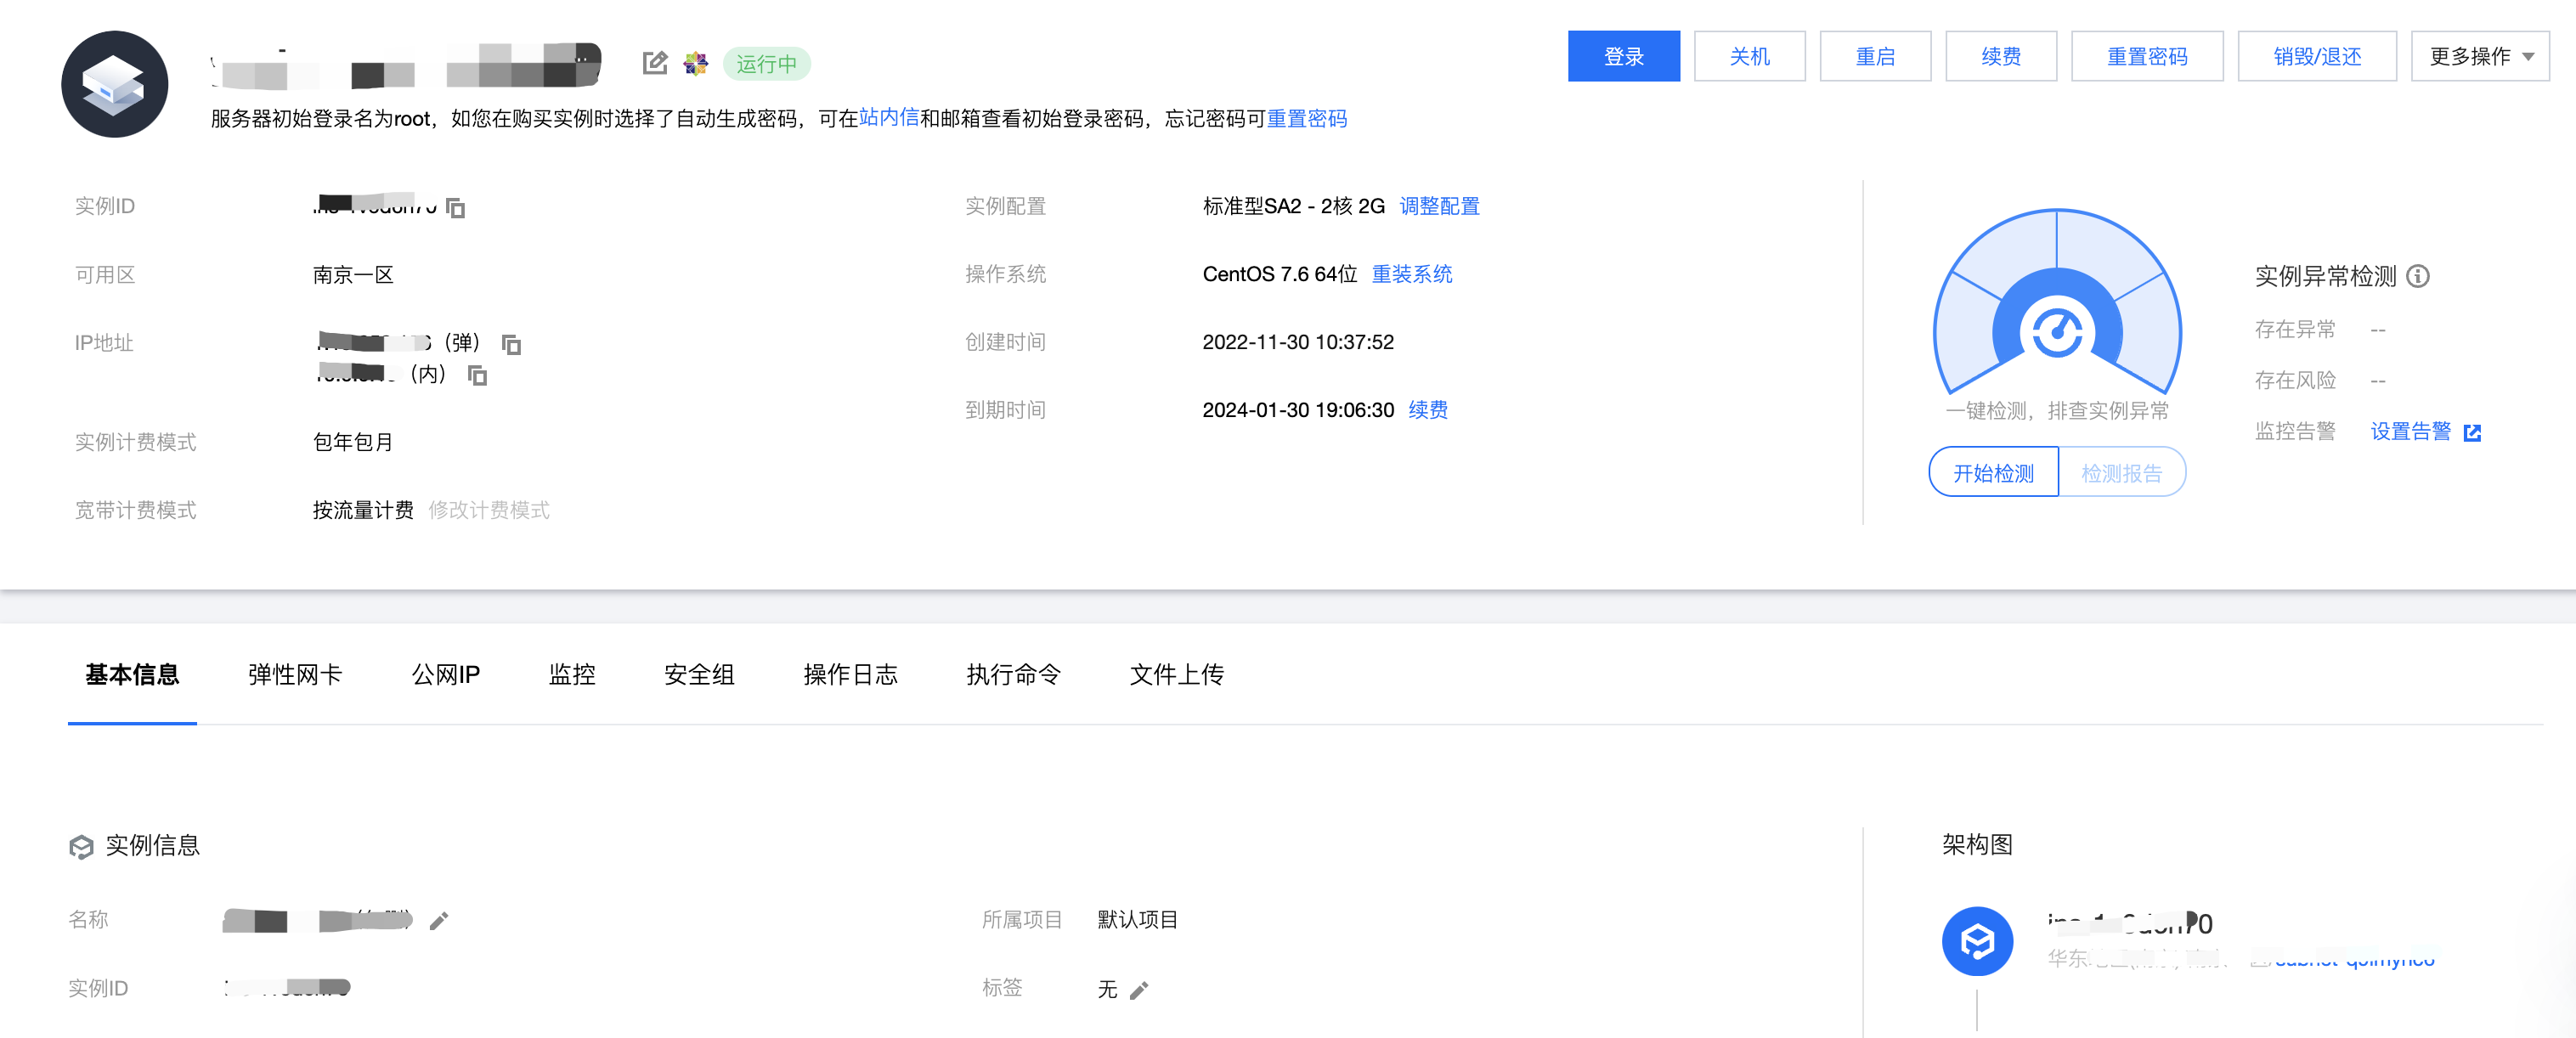The image size is (2576, 1038).
Task: Click pencil icon to edit 名称 field
Action: pos(439,920)
